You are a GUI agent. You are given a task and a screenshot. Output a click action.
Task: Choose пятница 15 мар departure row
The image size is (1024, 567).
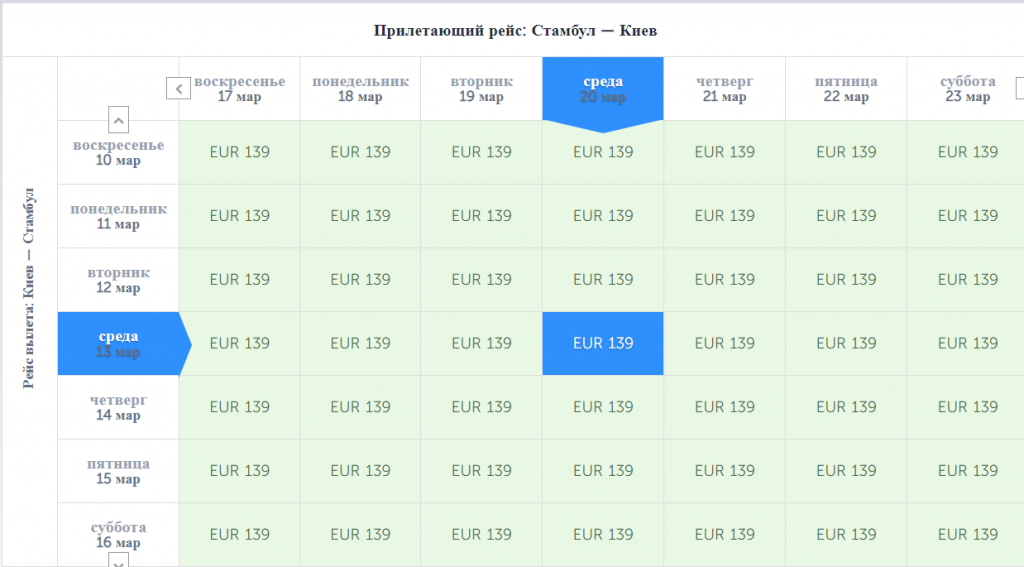click(x=118, y=471)
